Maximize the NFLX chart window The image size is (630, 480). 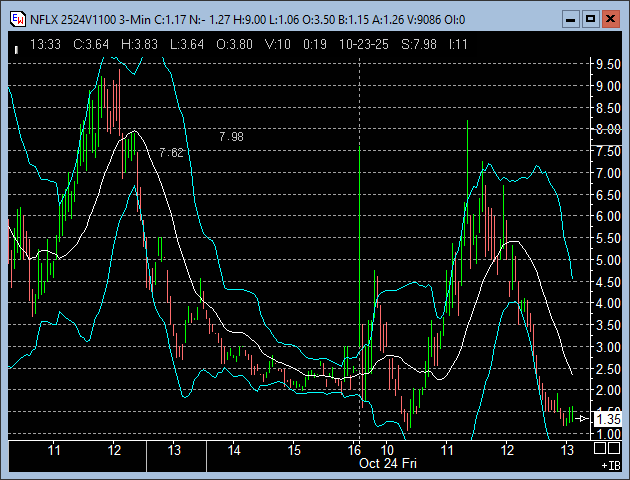pos(590,18)
